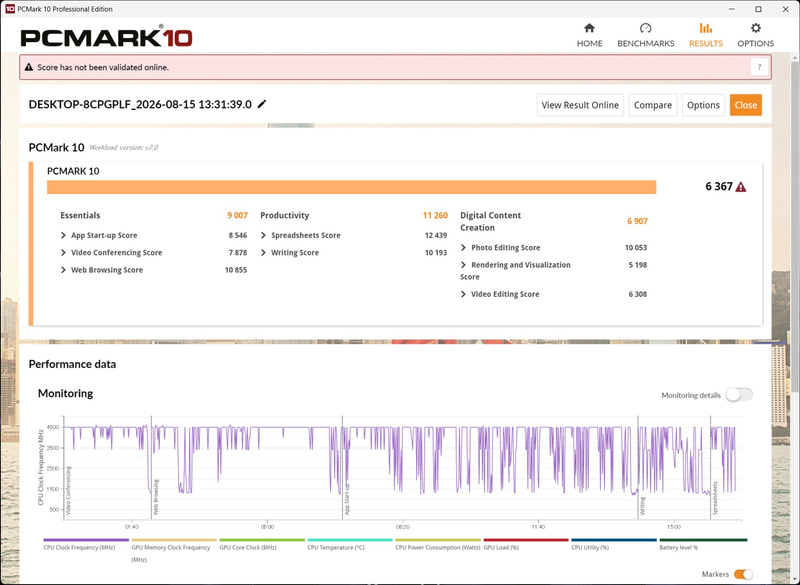Click the Writing marker on chart

(x=642, y=505)
